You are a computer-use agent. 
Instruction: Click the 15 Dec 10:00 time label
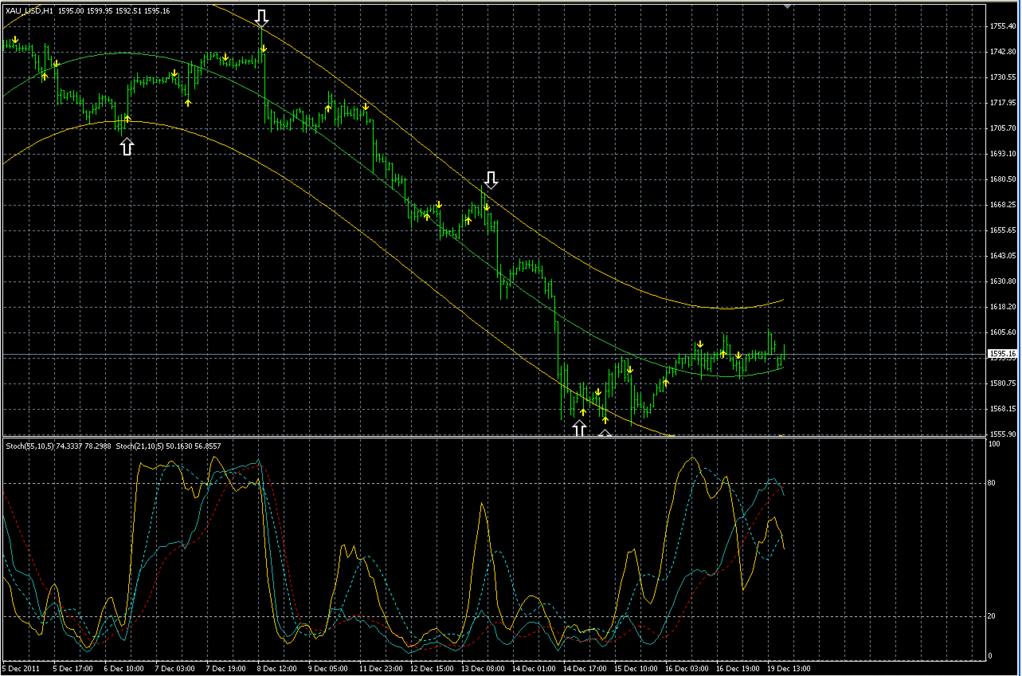pos(635,669)
